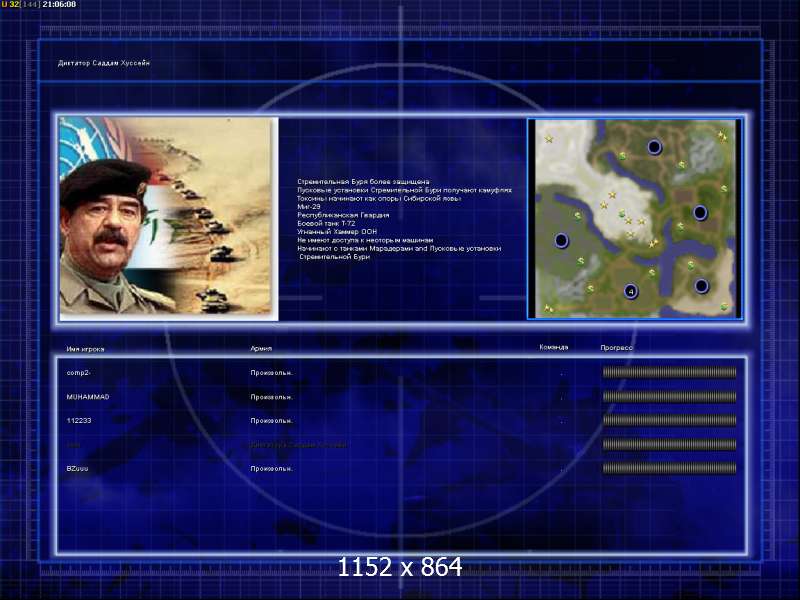Click the clock readout "21:06:08"
The width and height of the screenshot is (800, 600).
[59, 4]
